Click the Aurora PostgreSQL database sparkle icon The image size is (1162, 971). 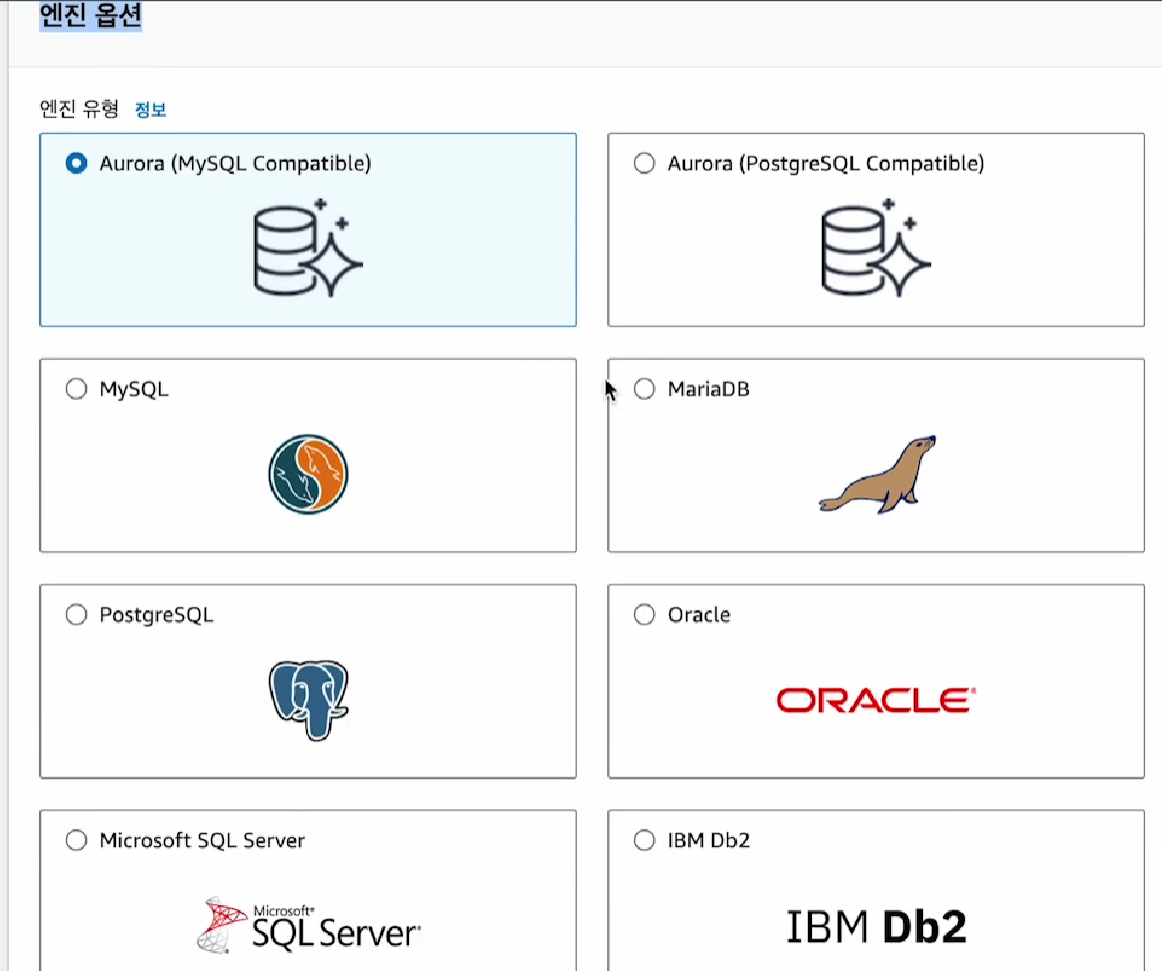tap(875, 248)
